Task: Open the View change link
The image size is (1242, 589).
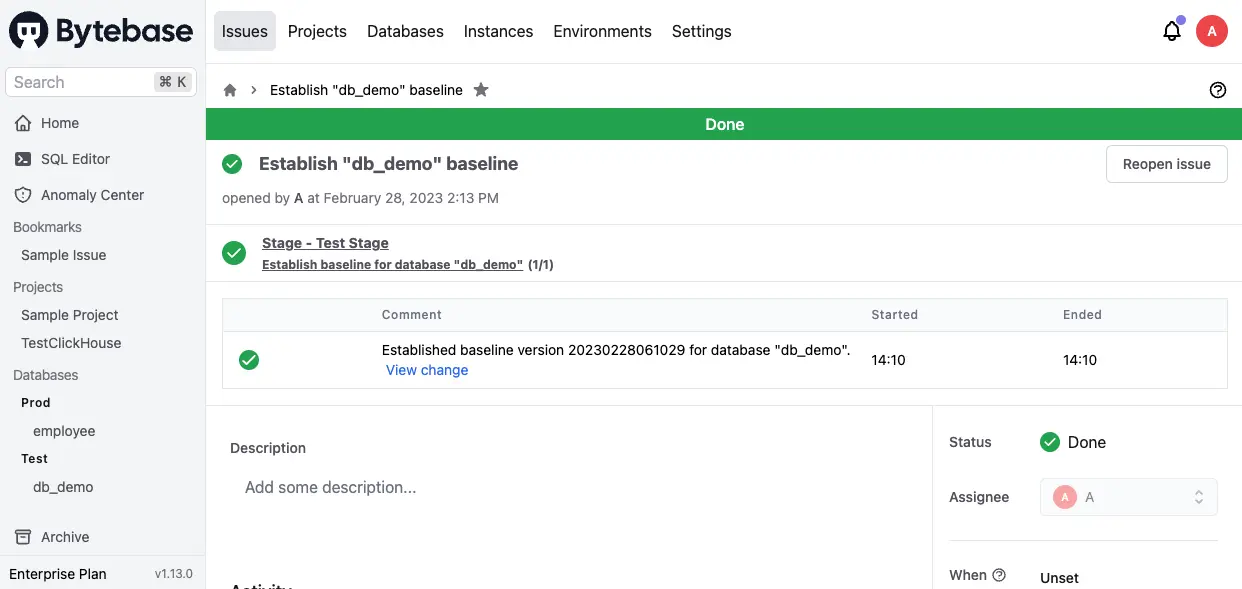Action: coord(427,370)
